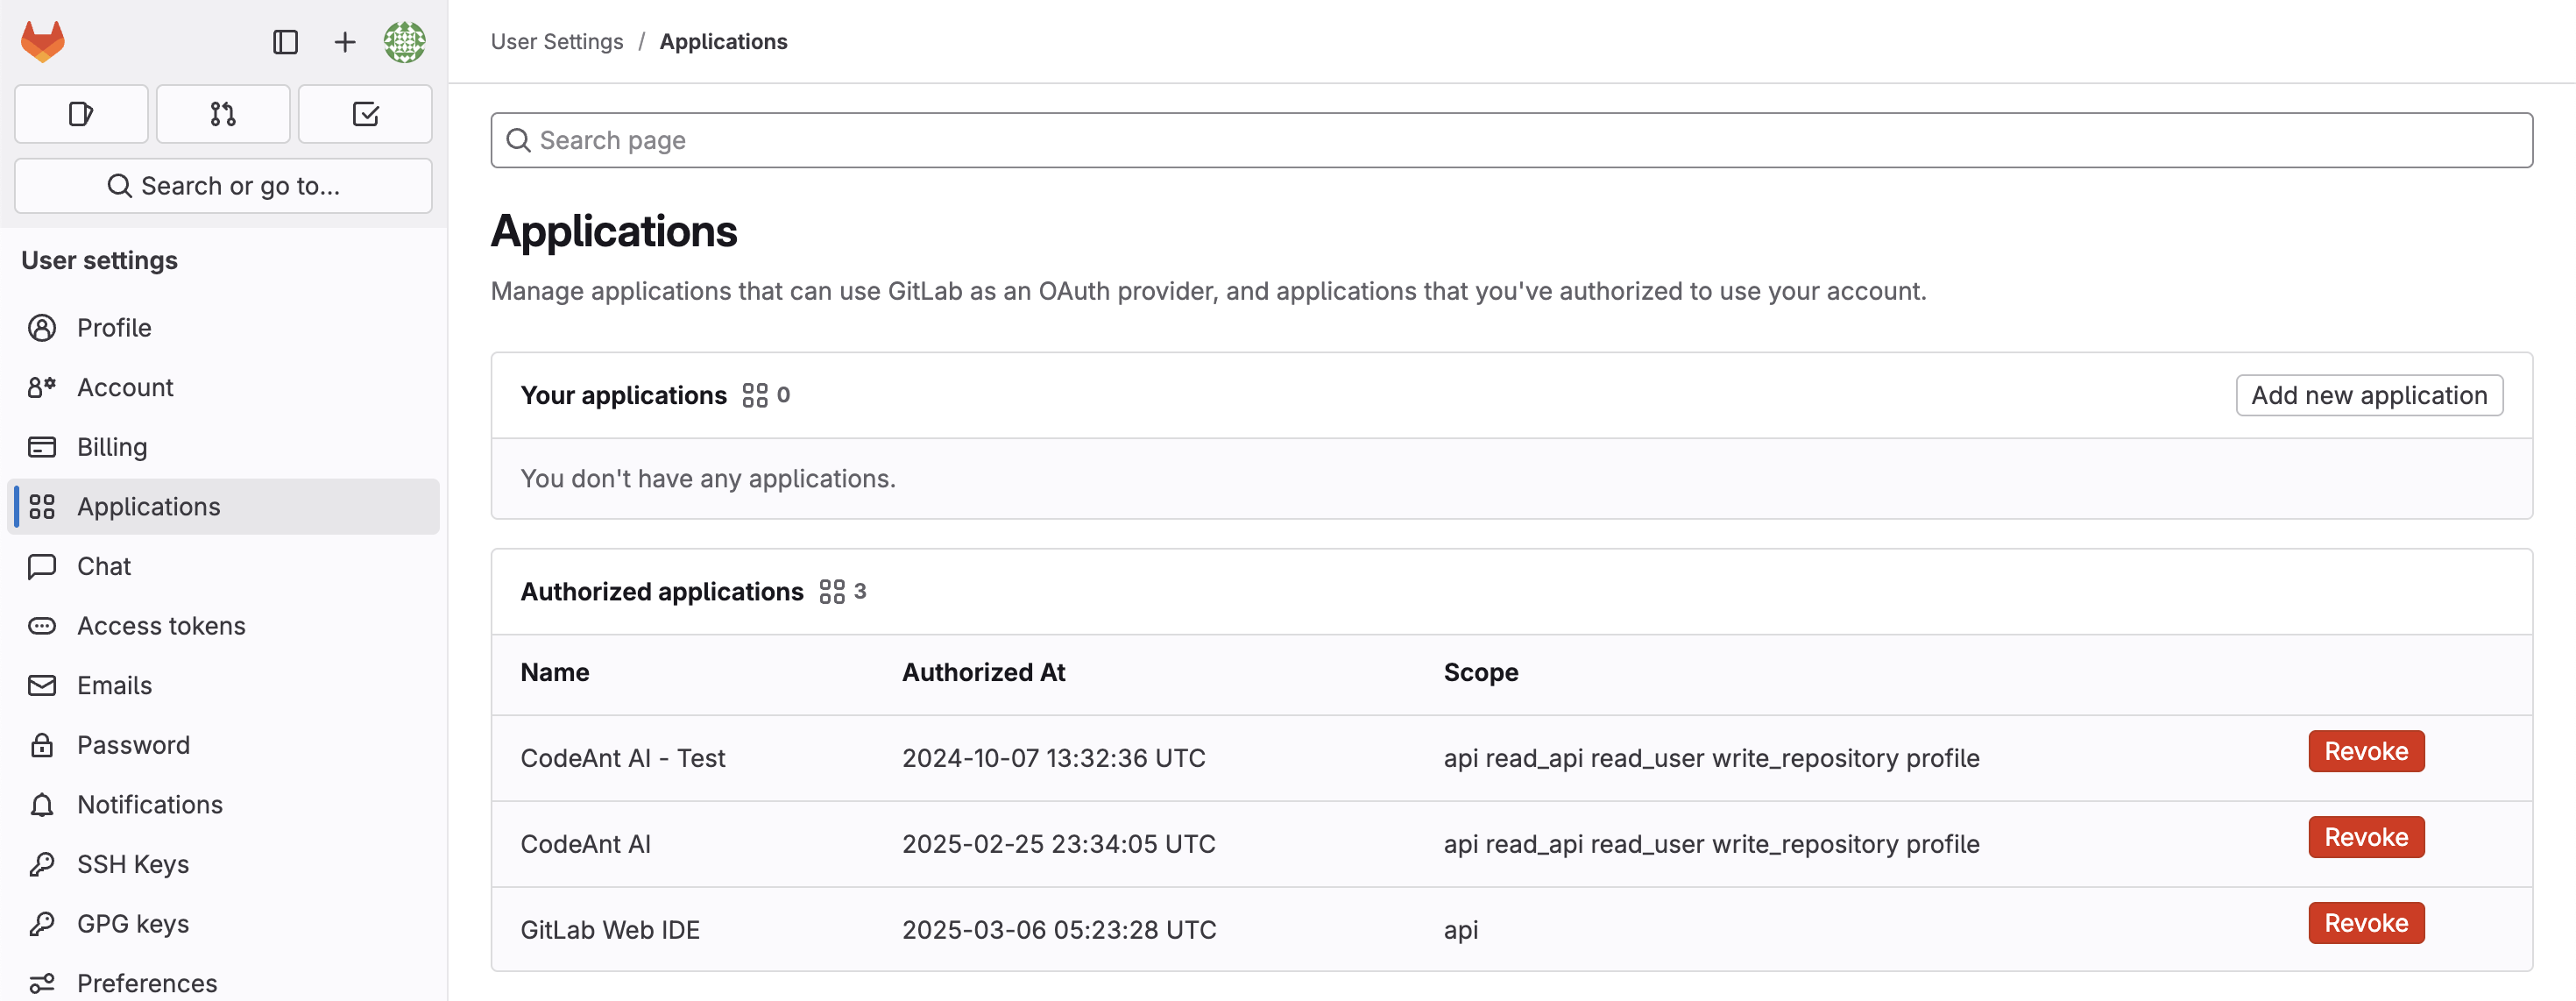Click the 'GitLab Web IDE' name
This screenshot has width=2576, height=1001.
tap(610, 930)
